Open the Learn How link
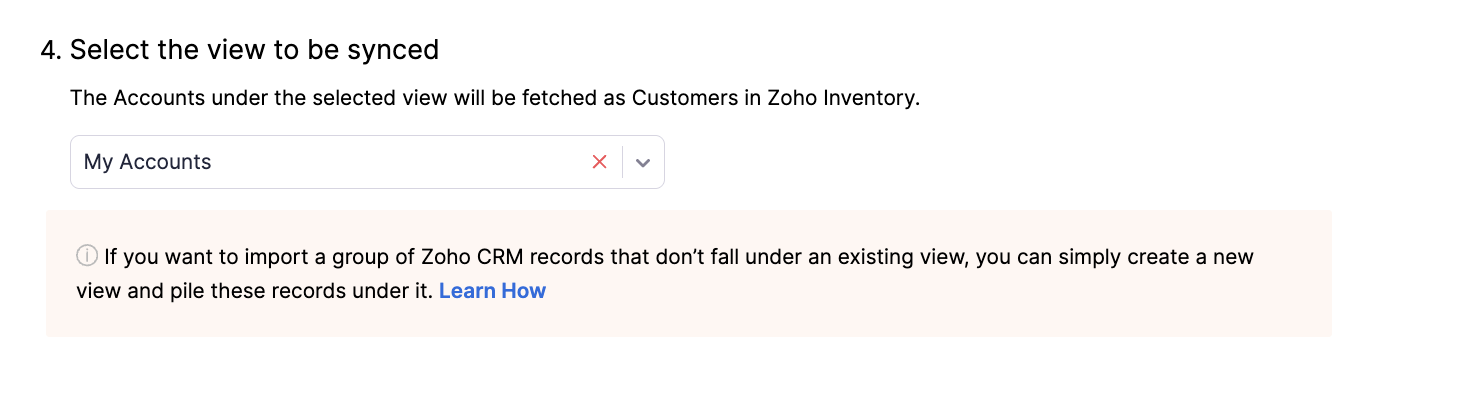This screenshot has width=1458, height=402. [x=492, y=291]
